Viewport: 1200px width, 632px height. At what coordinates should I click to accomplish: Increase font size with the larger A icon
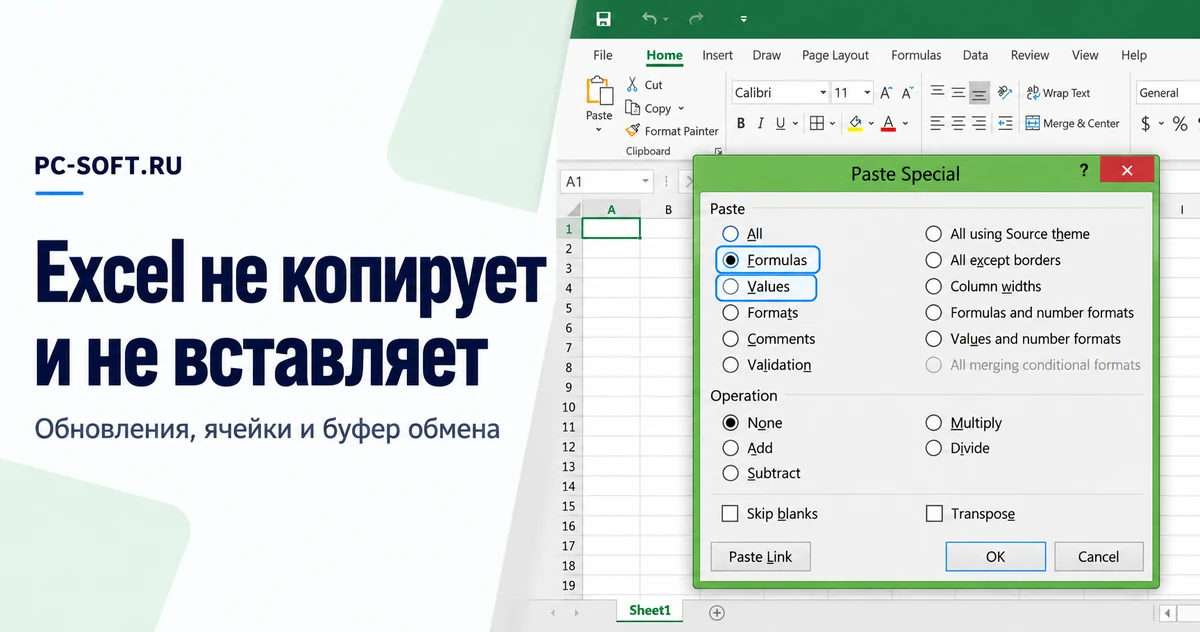pyautogui.click(x=887, y=93)
